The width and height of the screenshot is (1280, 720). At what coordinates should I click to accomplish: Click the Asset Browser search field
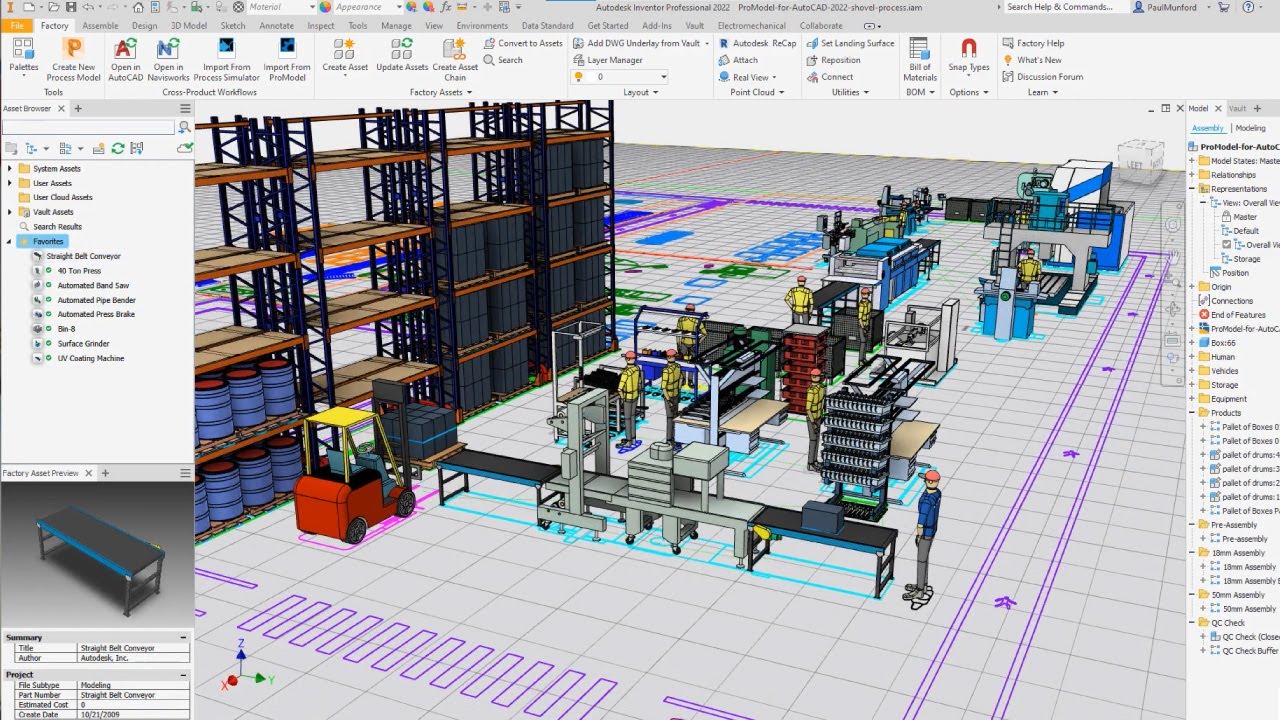pyautogui.click(x=88, y=127)
